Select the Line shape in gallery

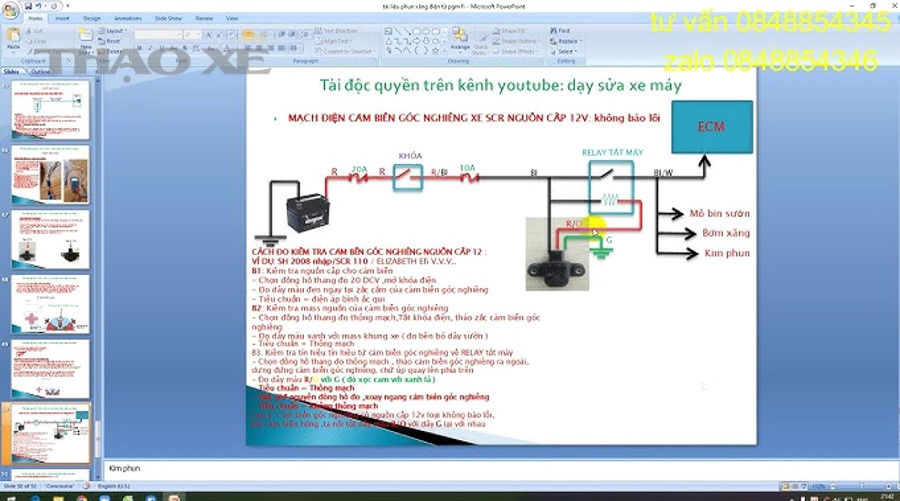pyautogui.click(x=398, y=32)
